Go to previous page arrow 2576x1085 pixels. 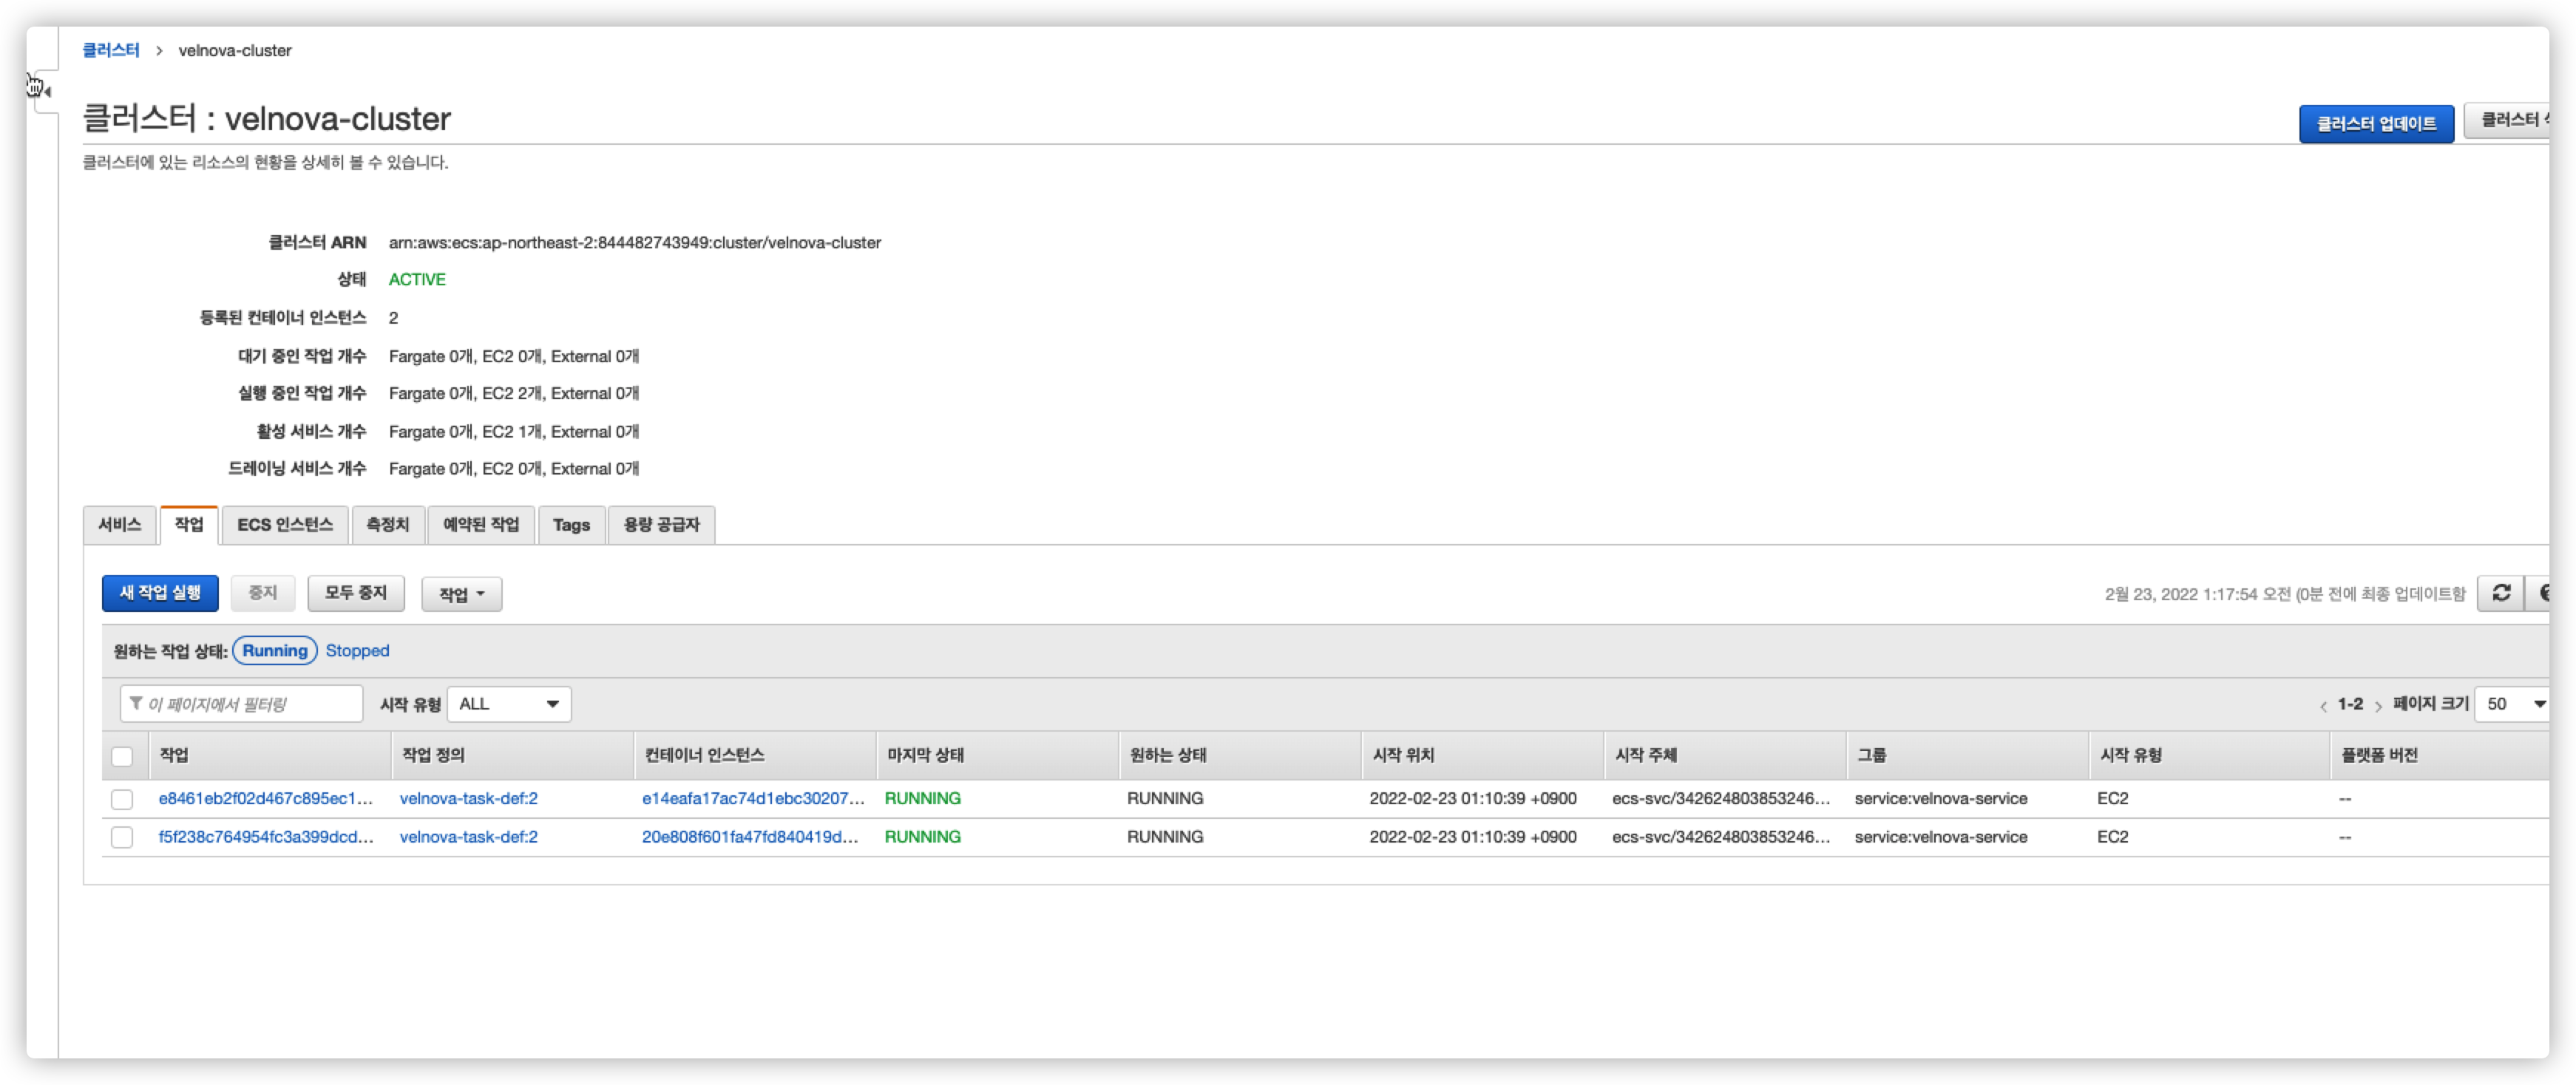[x=2323, y=706]
